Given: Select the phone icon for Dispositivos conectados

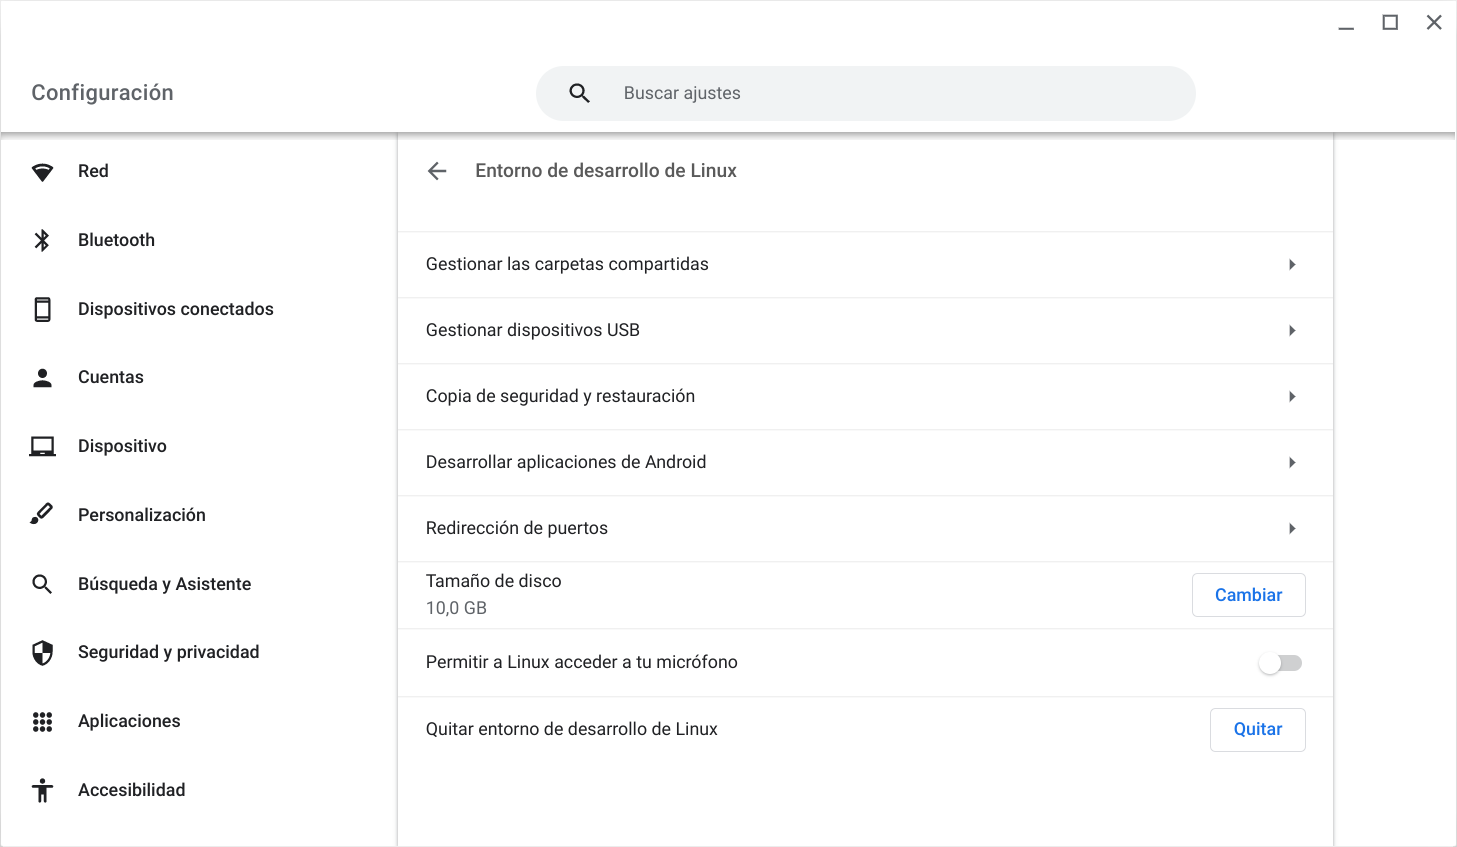Looking at the screenshot, I should (x=42, y=309).
